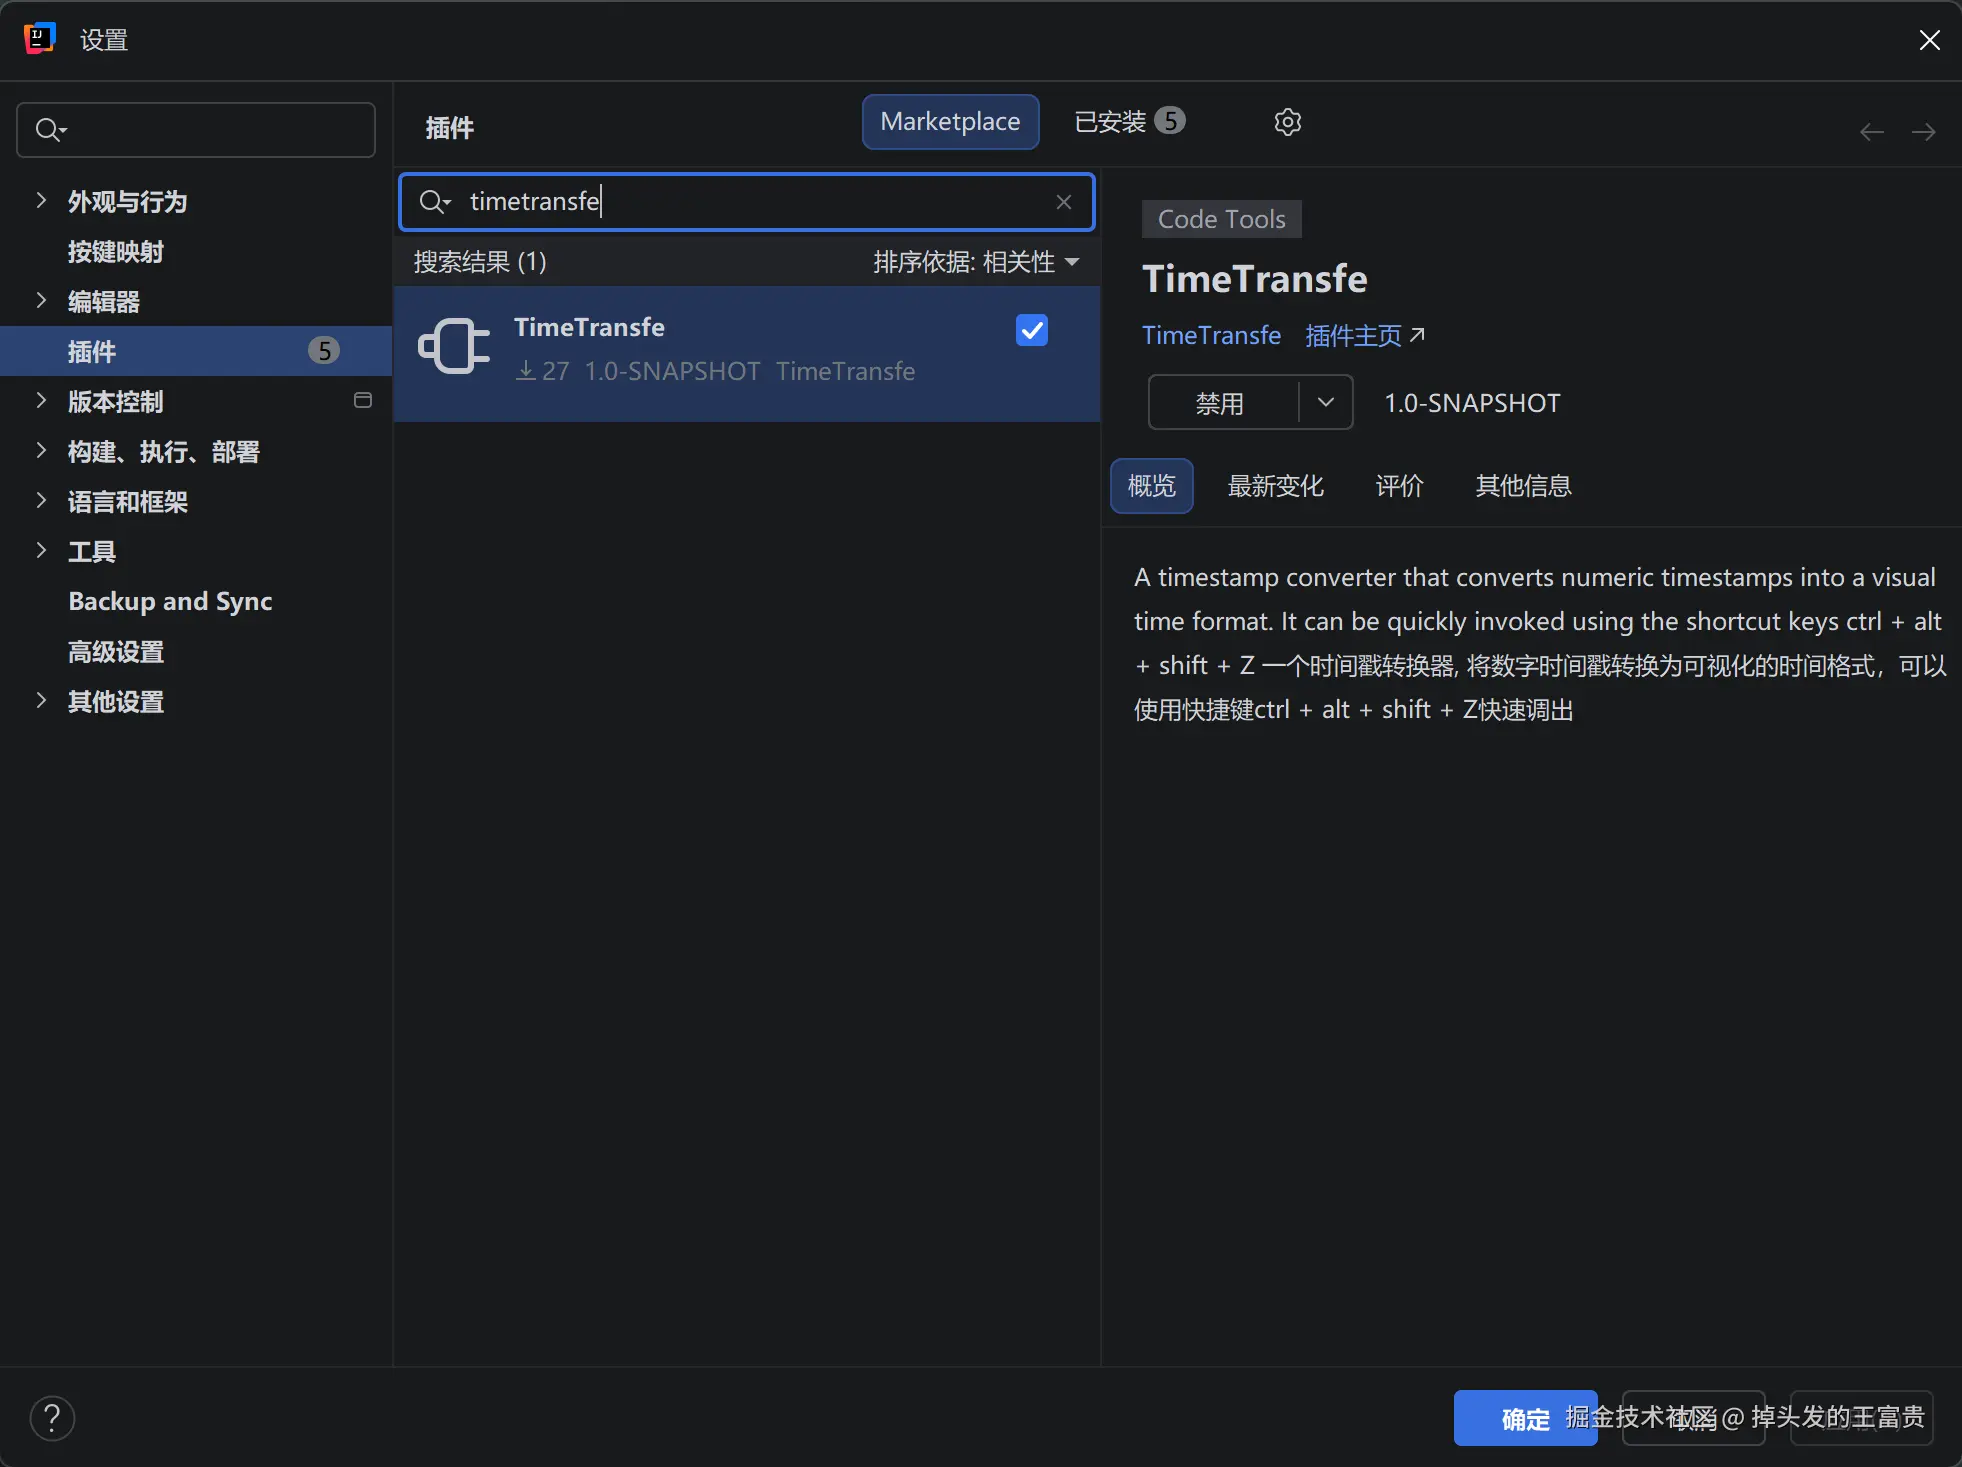Open the What's New tab
Image resolution: width=1962 pixels, height=1467 pixels.
pos(1275,486)
